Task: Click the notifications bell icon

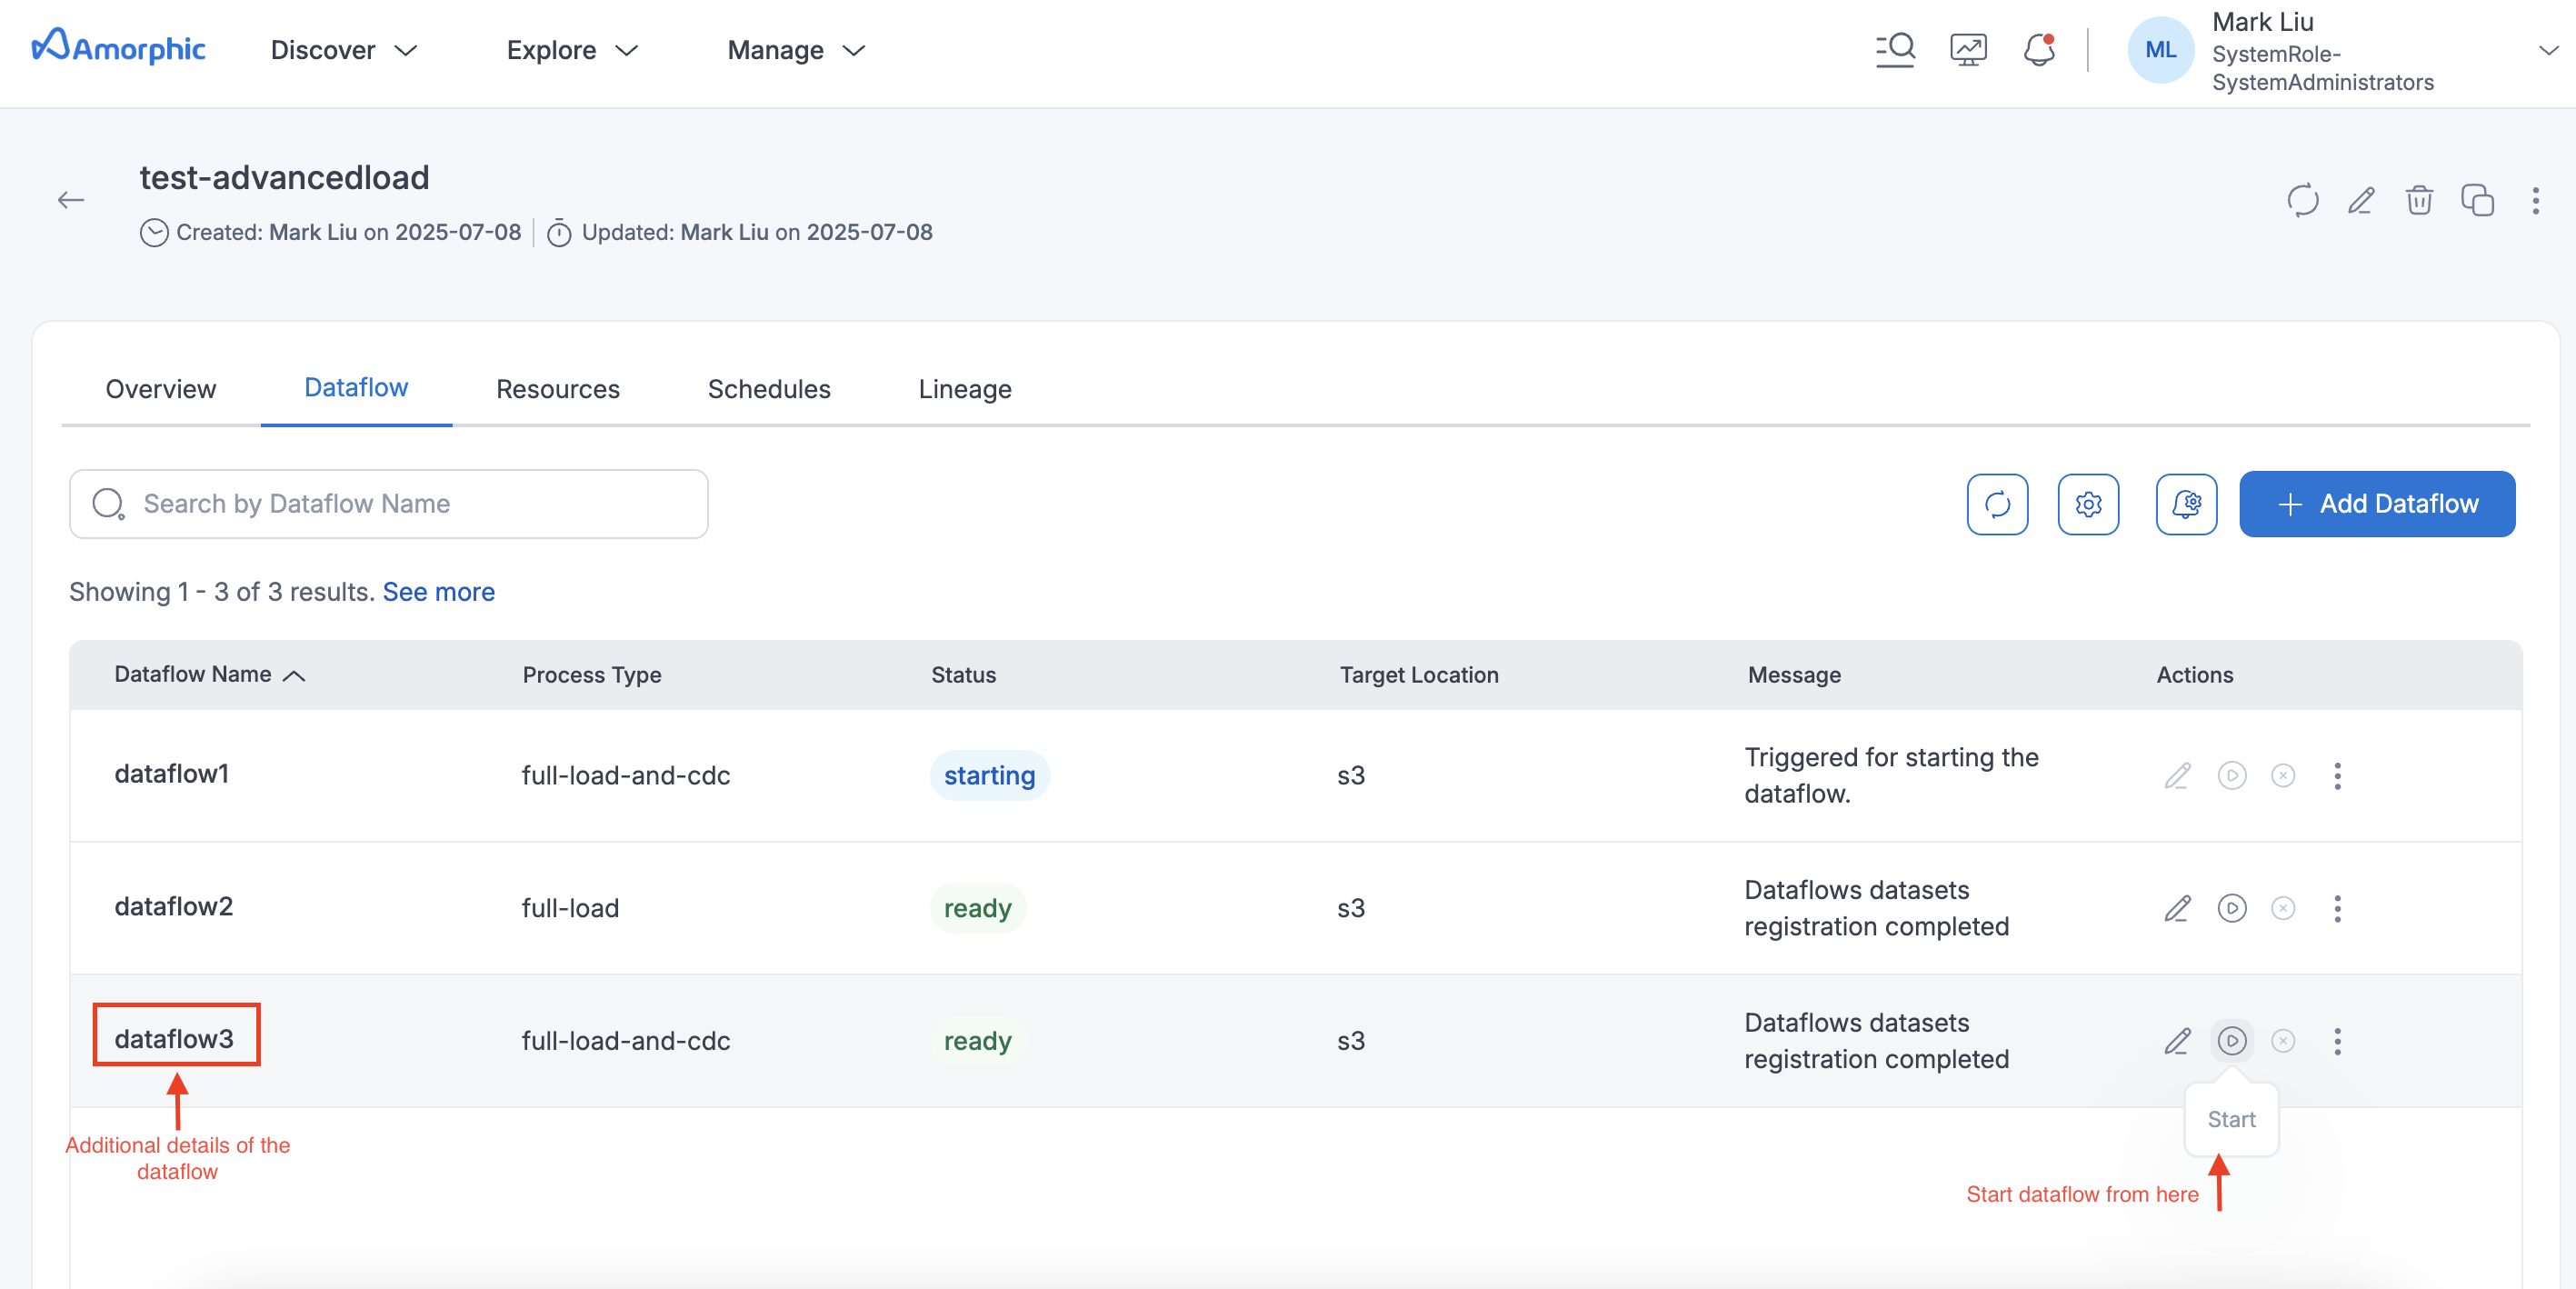Action: 2038,50
